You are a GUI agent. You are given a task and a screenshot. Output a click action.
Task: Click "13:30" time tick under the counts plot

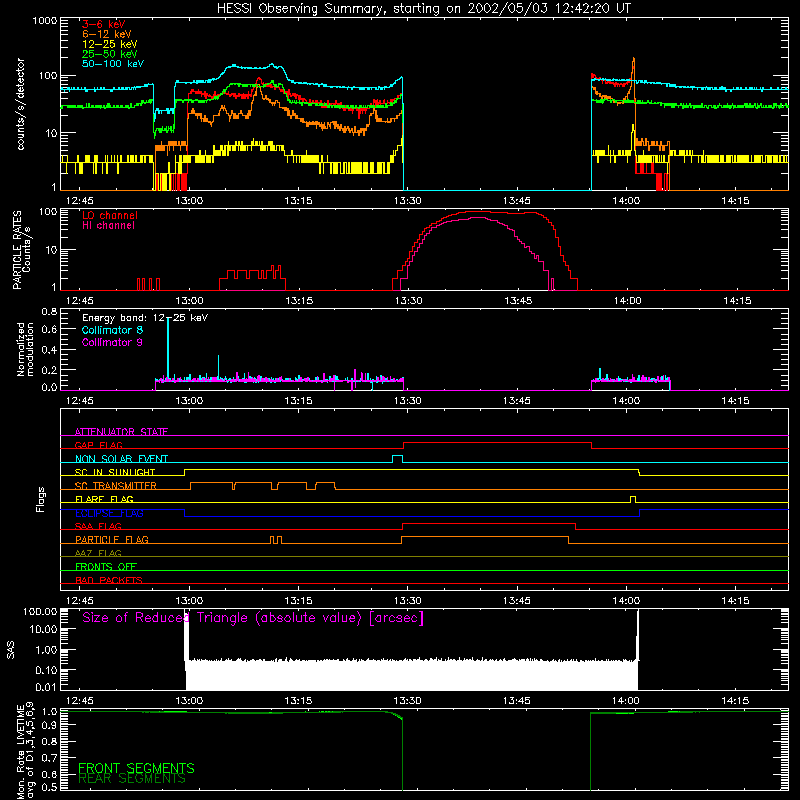407,201
